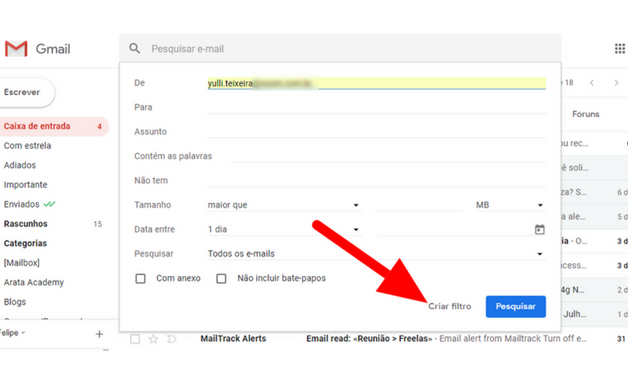Viewport: 628px width, 380px height.
Task: Open Com estrela folder
Action: (27, 146)
